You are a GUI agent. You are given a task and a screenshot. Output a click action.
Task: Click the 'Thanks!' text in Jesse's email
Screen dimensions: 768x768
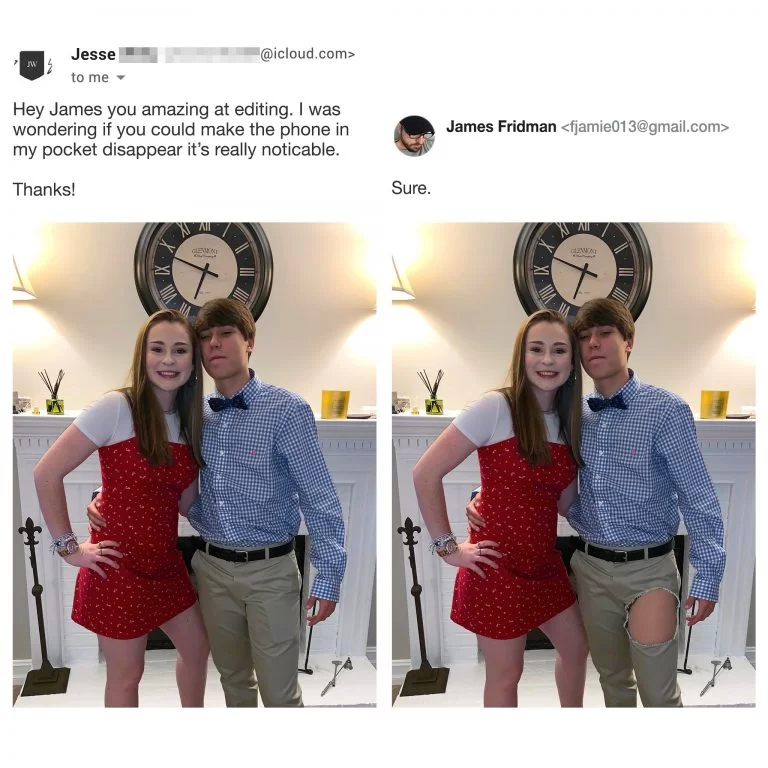coord(44,189)
